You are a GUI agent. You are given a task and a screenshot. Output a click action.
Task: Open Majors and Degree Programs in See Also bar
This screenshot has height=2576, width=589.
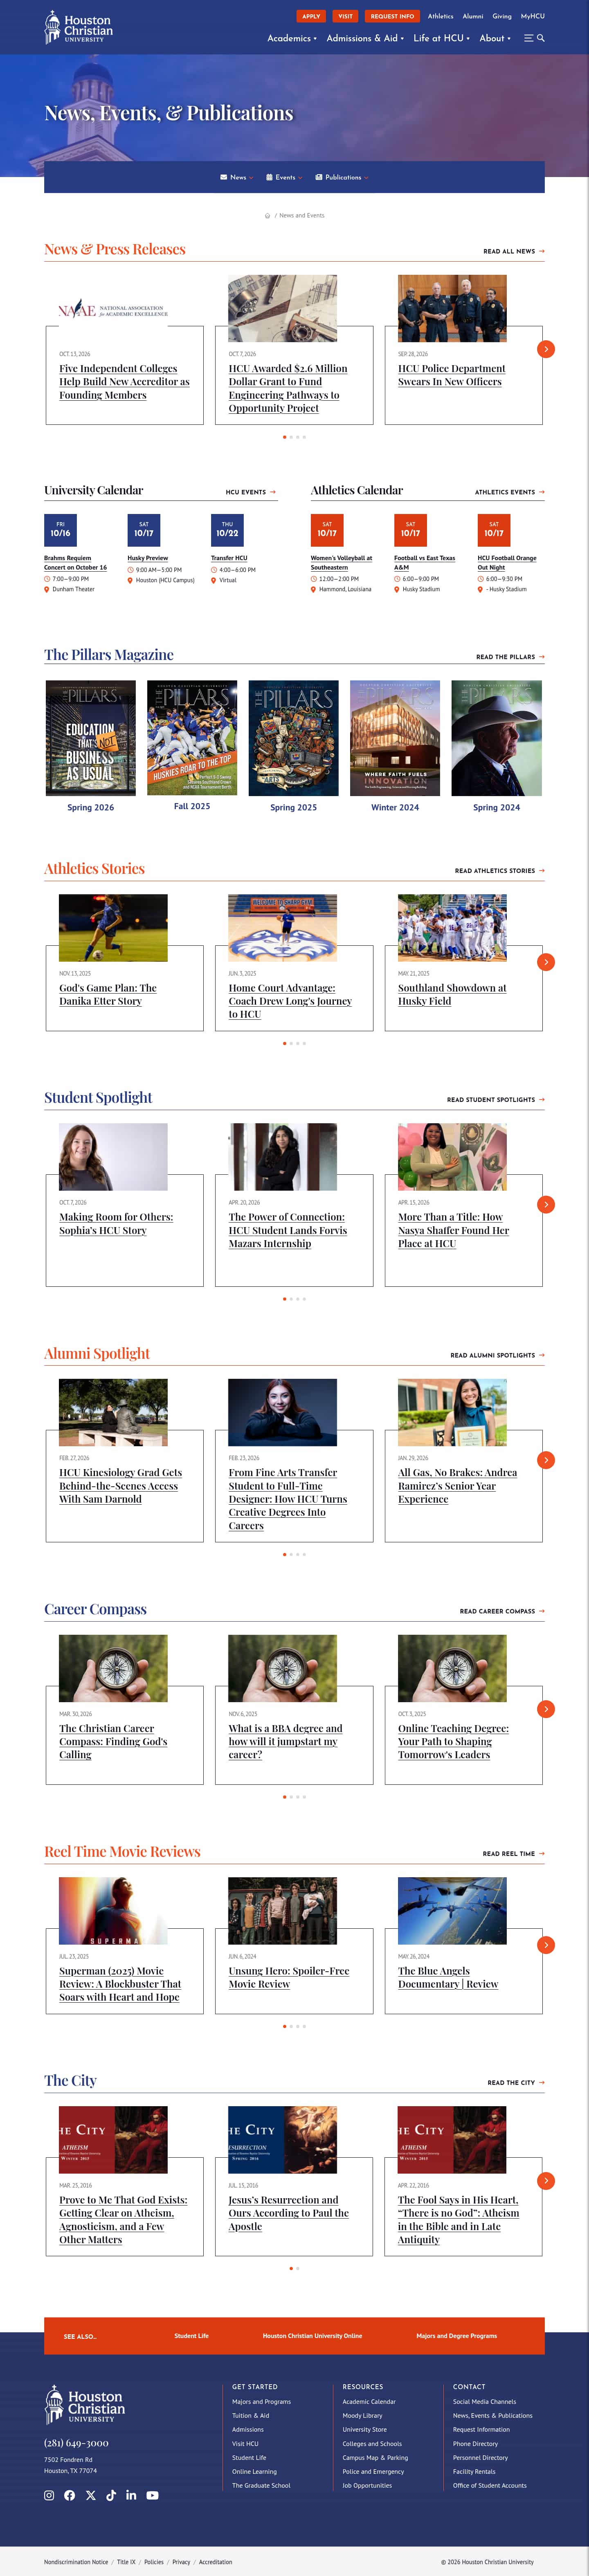point(457,2336)
